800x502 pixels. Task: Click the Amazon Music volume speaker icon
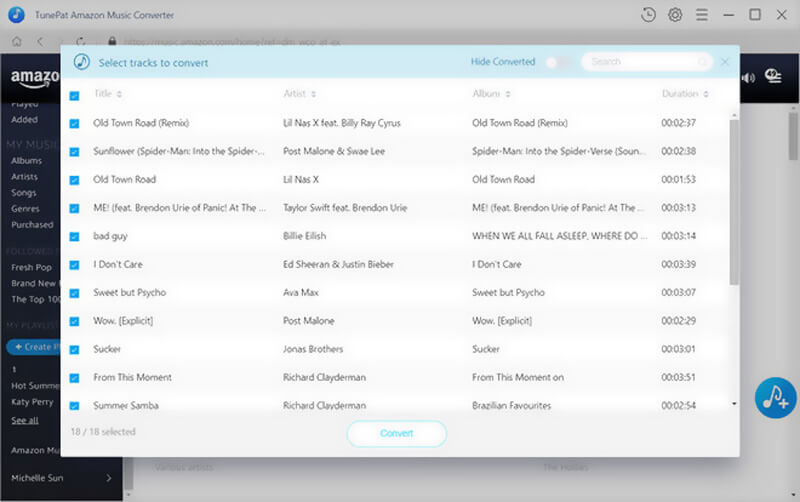(748, 78)
